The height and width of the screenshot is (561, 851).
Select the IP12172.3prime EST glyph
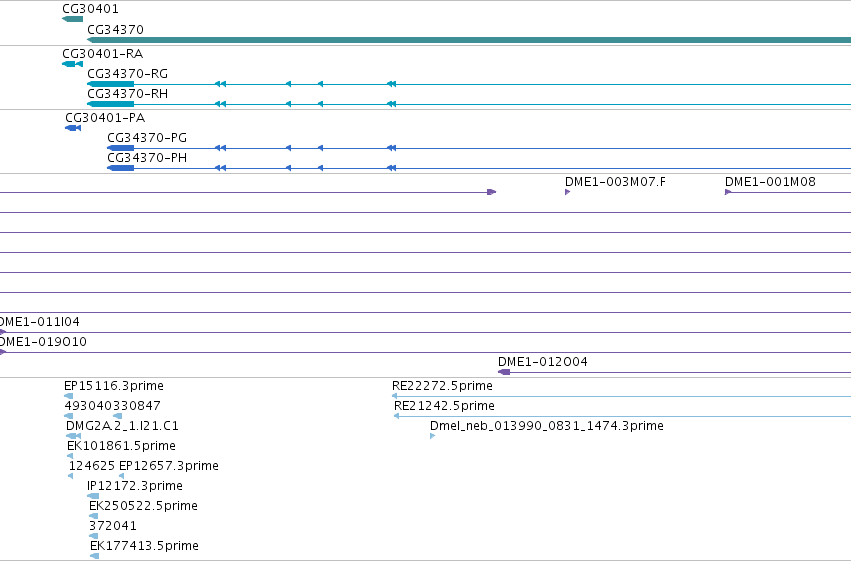click(93, 496)
